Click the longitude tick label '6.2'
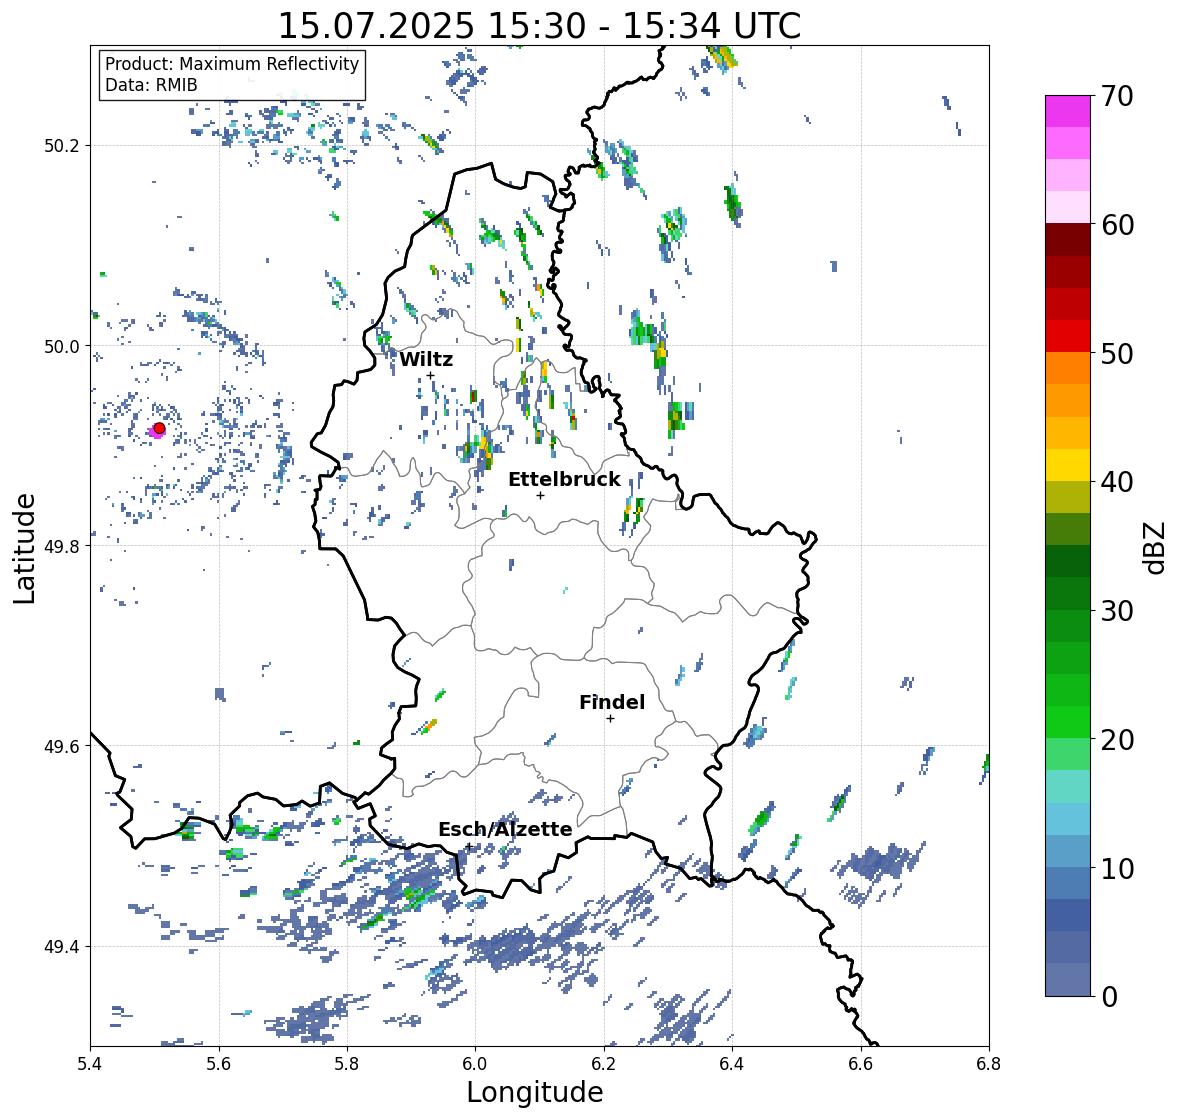 pos(604,1063)
